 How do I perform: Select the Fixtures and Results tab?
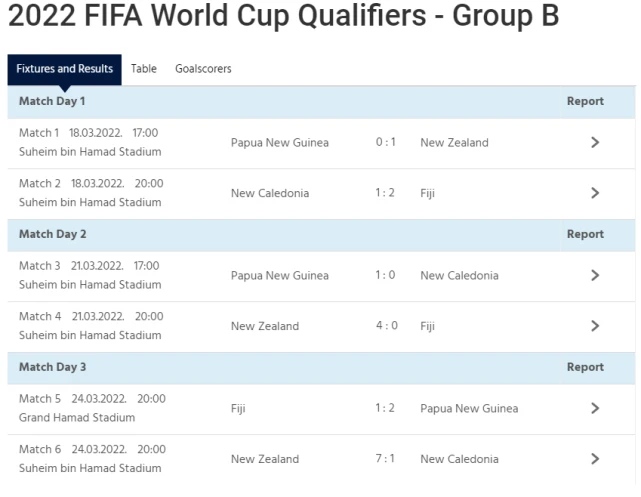[x=65, y=69]
